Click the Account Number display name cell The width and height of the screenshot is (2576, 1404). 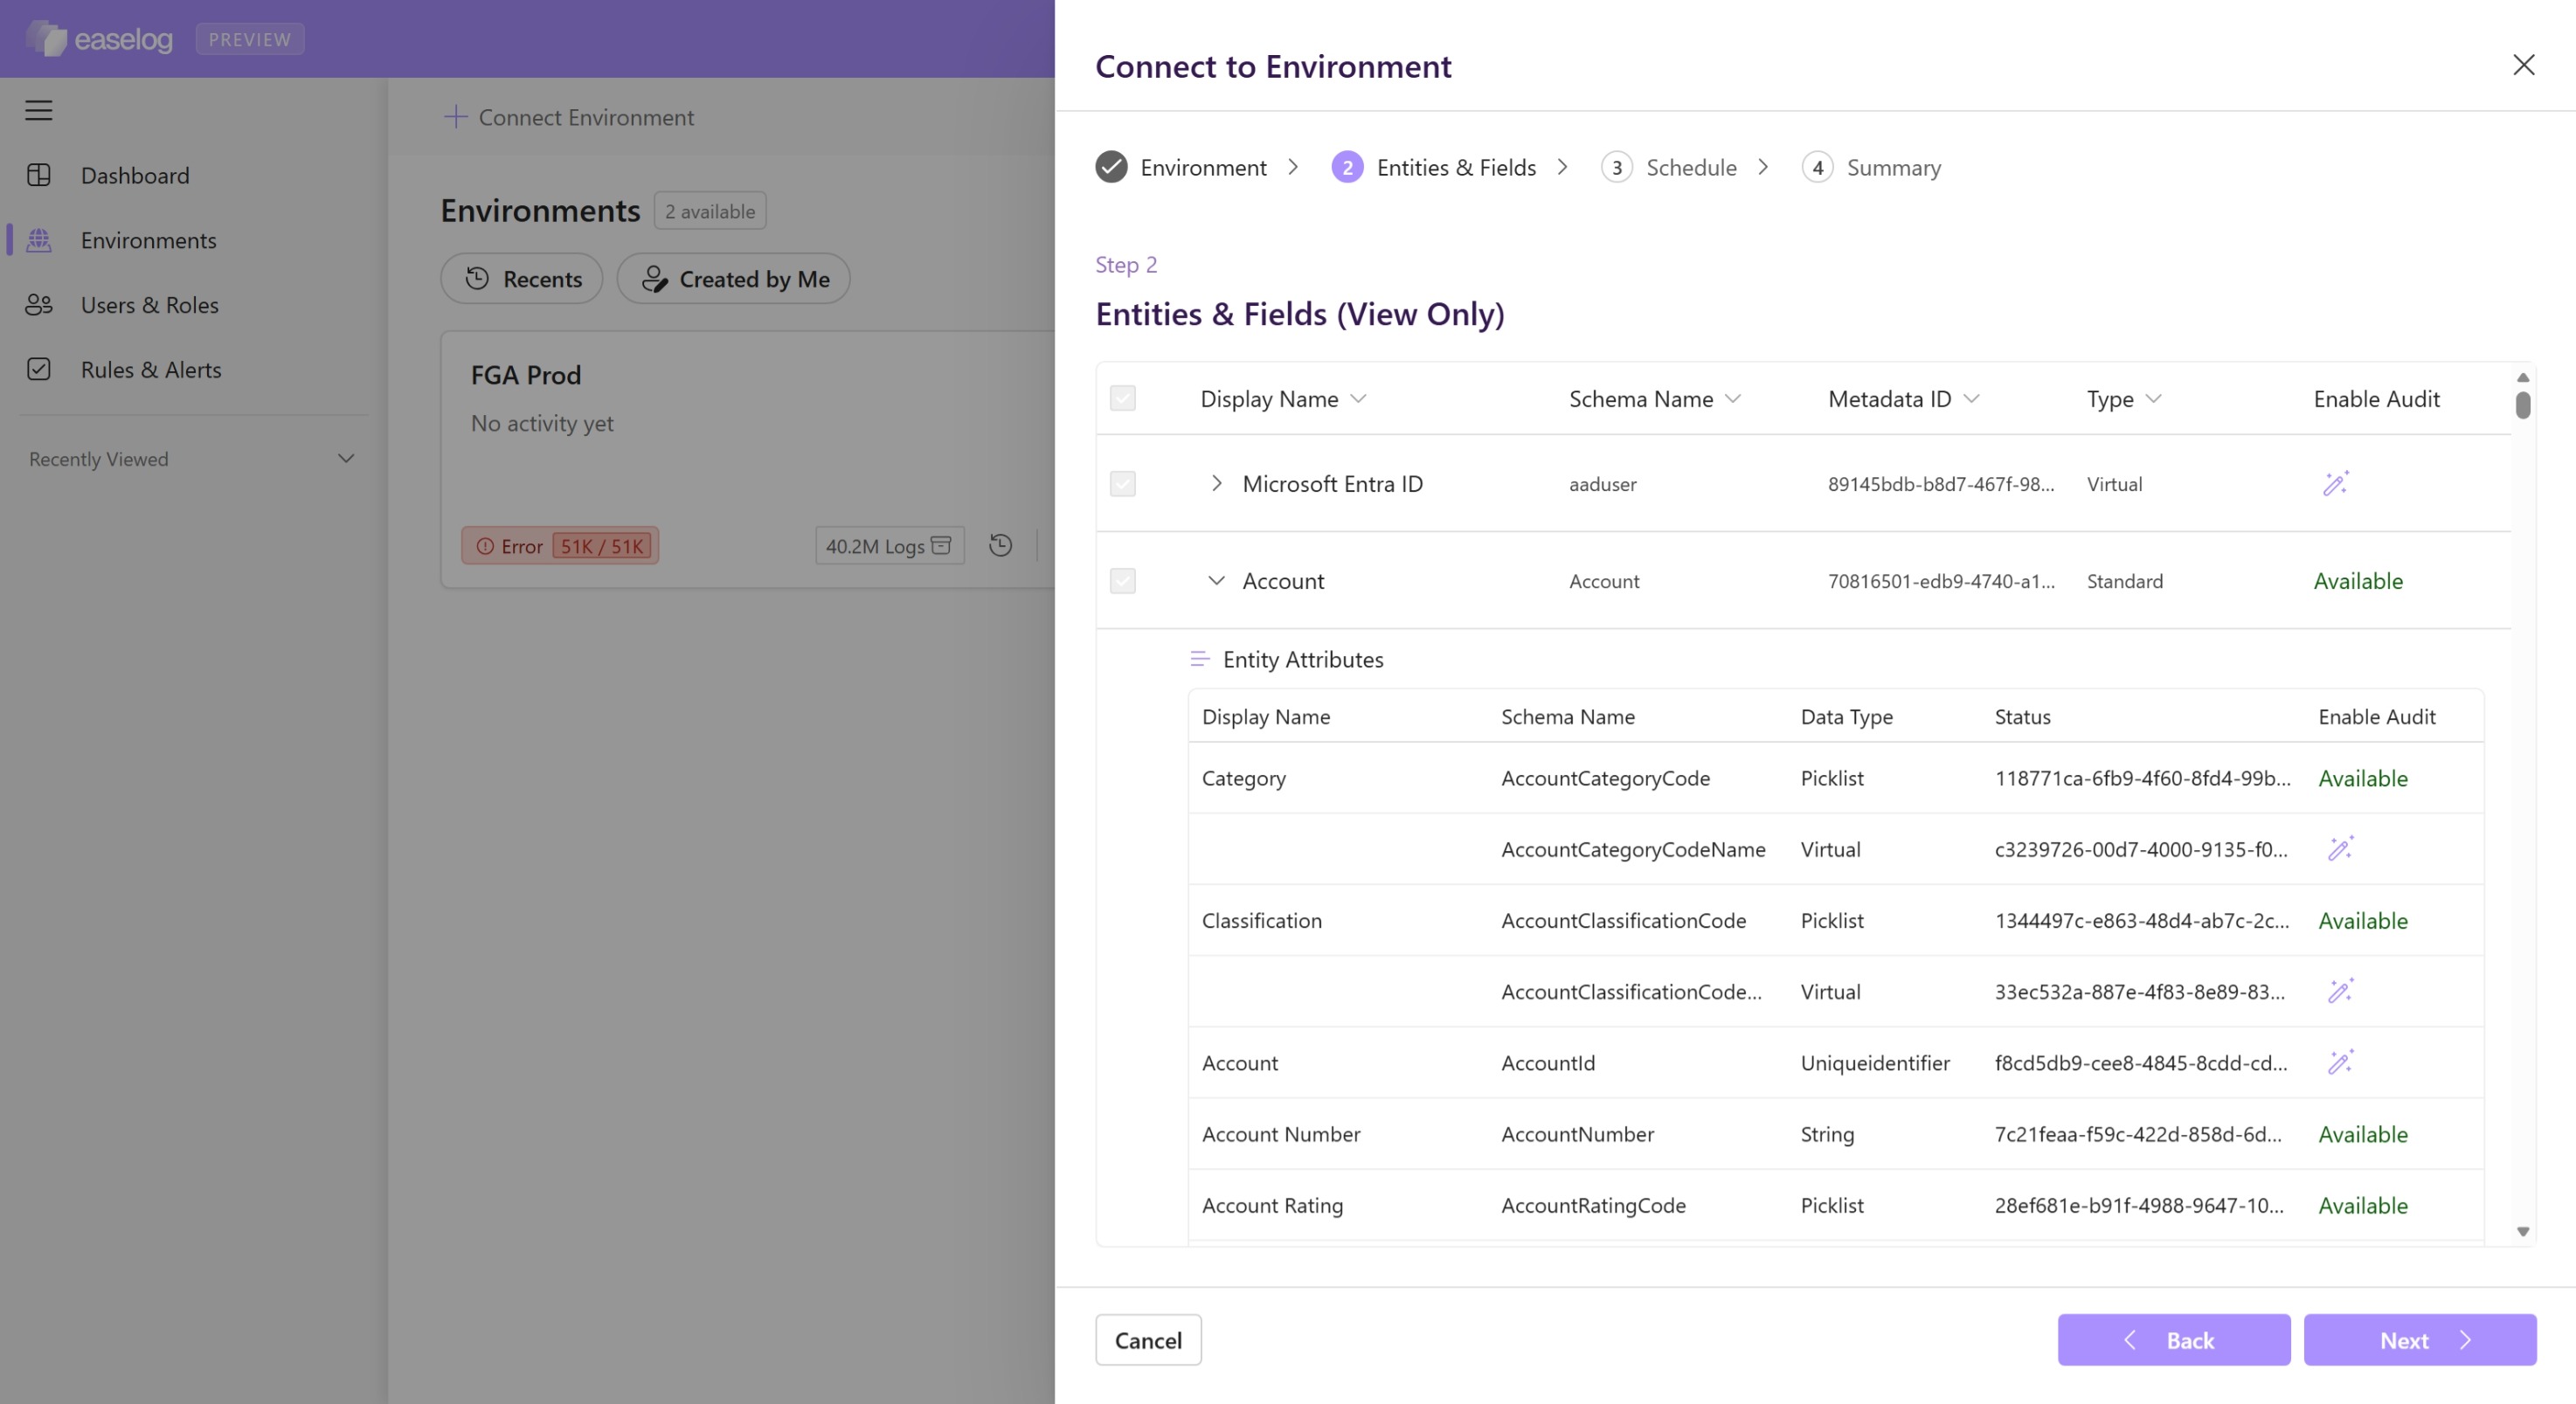(x=1280, y=1133)
